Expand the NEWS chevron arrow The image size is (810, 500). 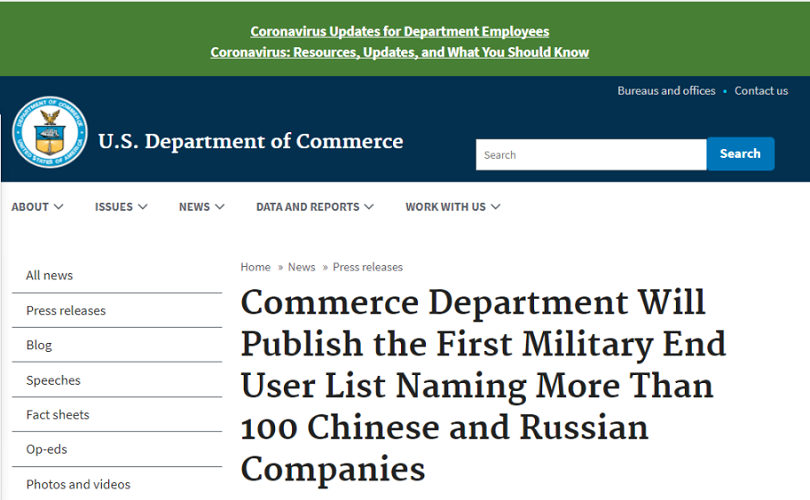click(220, 207)
